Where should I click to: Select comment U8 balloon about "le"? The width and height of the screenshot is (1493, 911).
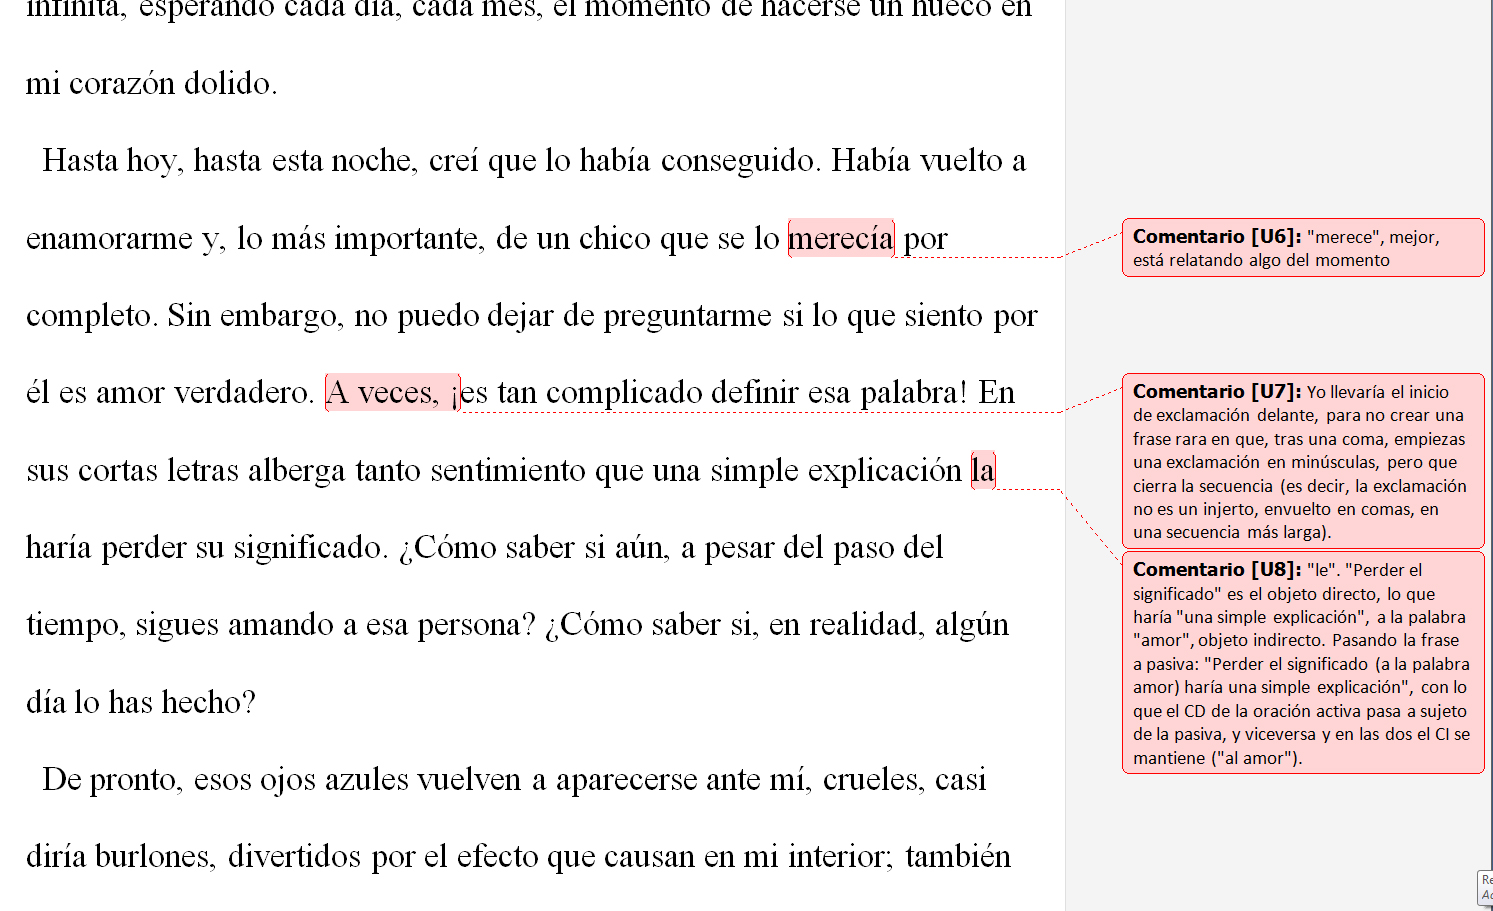click(1303, 662)
